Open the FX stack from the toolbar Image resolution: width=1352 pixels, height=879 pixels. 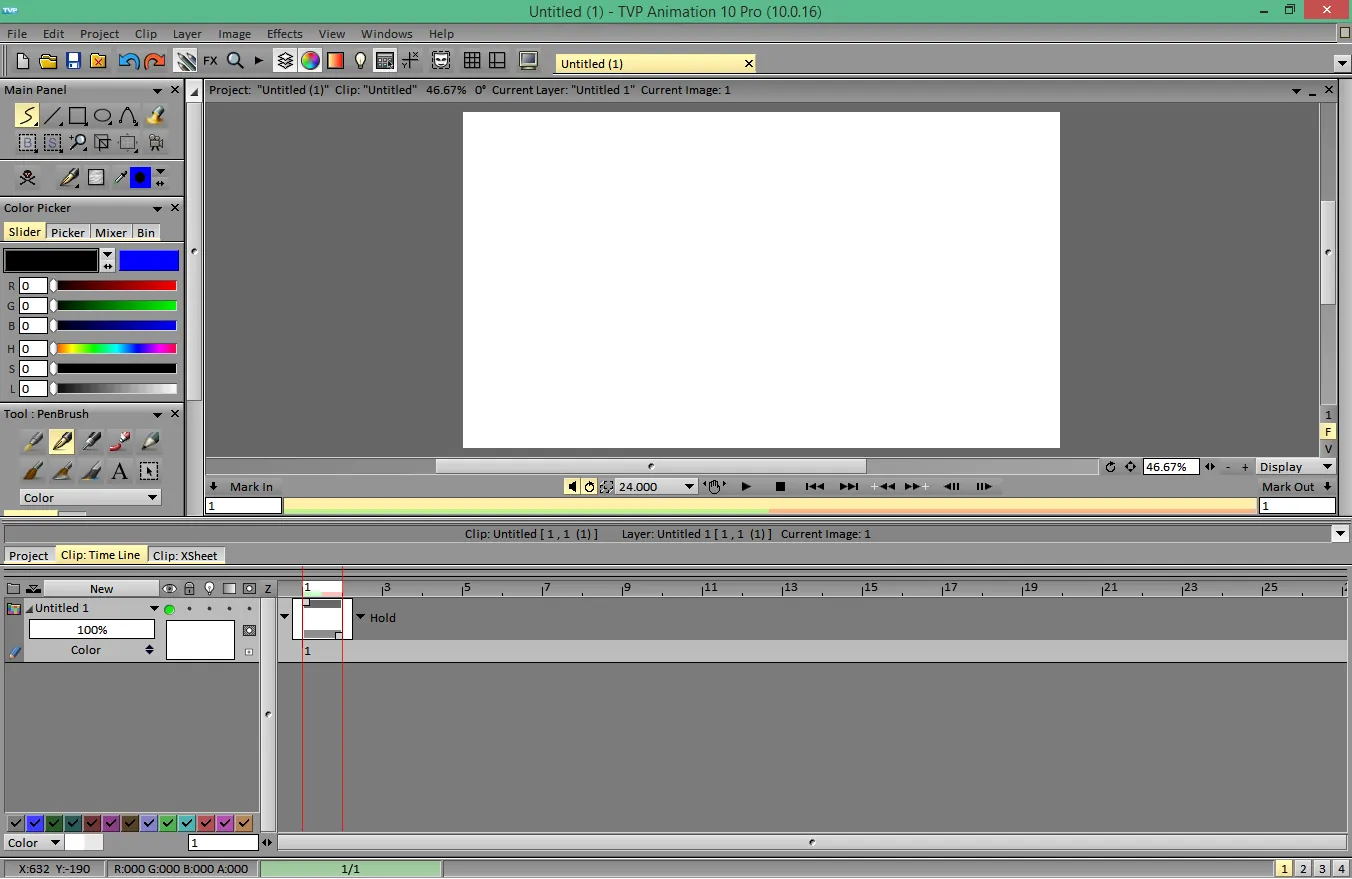pyautogui.click(x=210, y=61)
